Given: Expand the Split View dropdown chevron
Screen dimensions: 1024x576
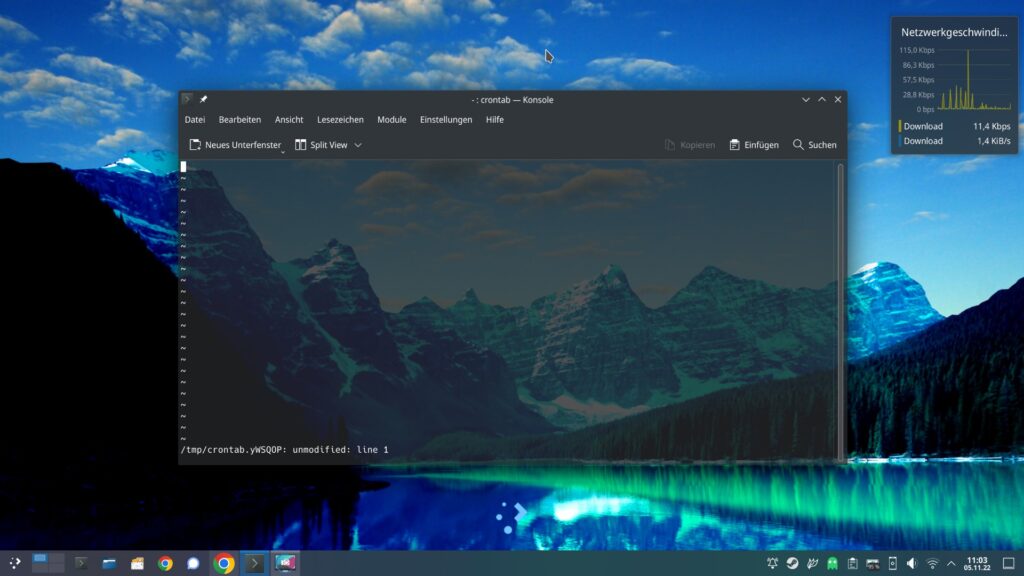Looking at the screenshot, I should click(x=358, y=145).
